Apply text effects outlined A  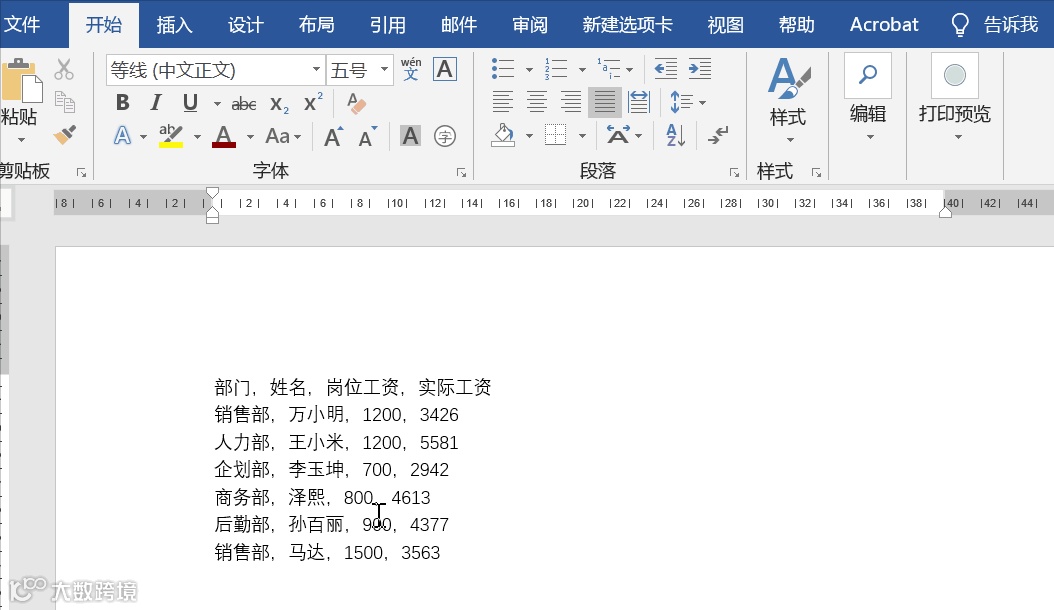coord(122,136)
